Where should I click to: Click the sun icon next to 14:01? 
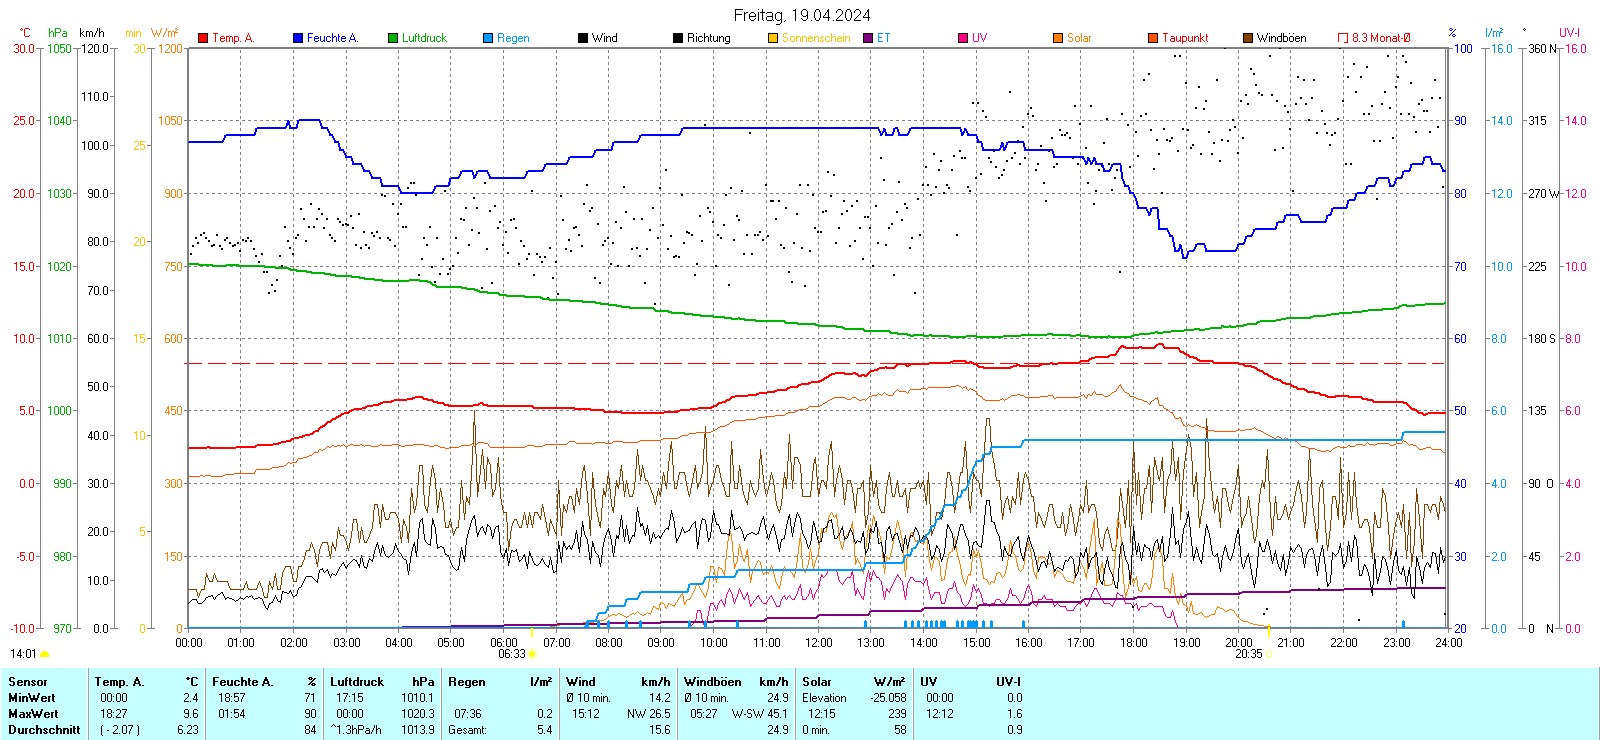44,654
